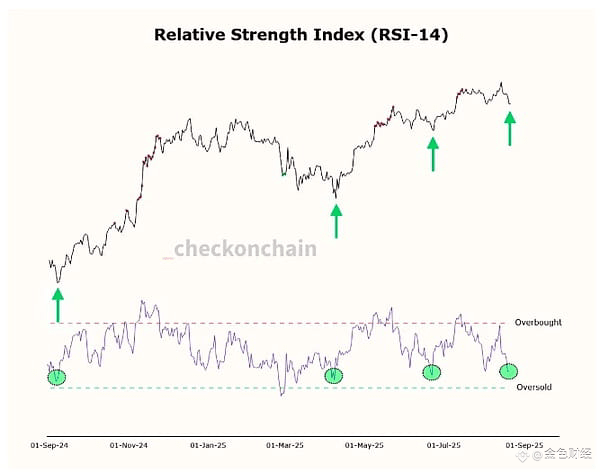Select the rightmost green RSI circle marker

coord(509,371)
